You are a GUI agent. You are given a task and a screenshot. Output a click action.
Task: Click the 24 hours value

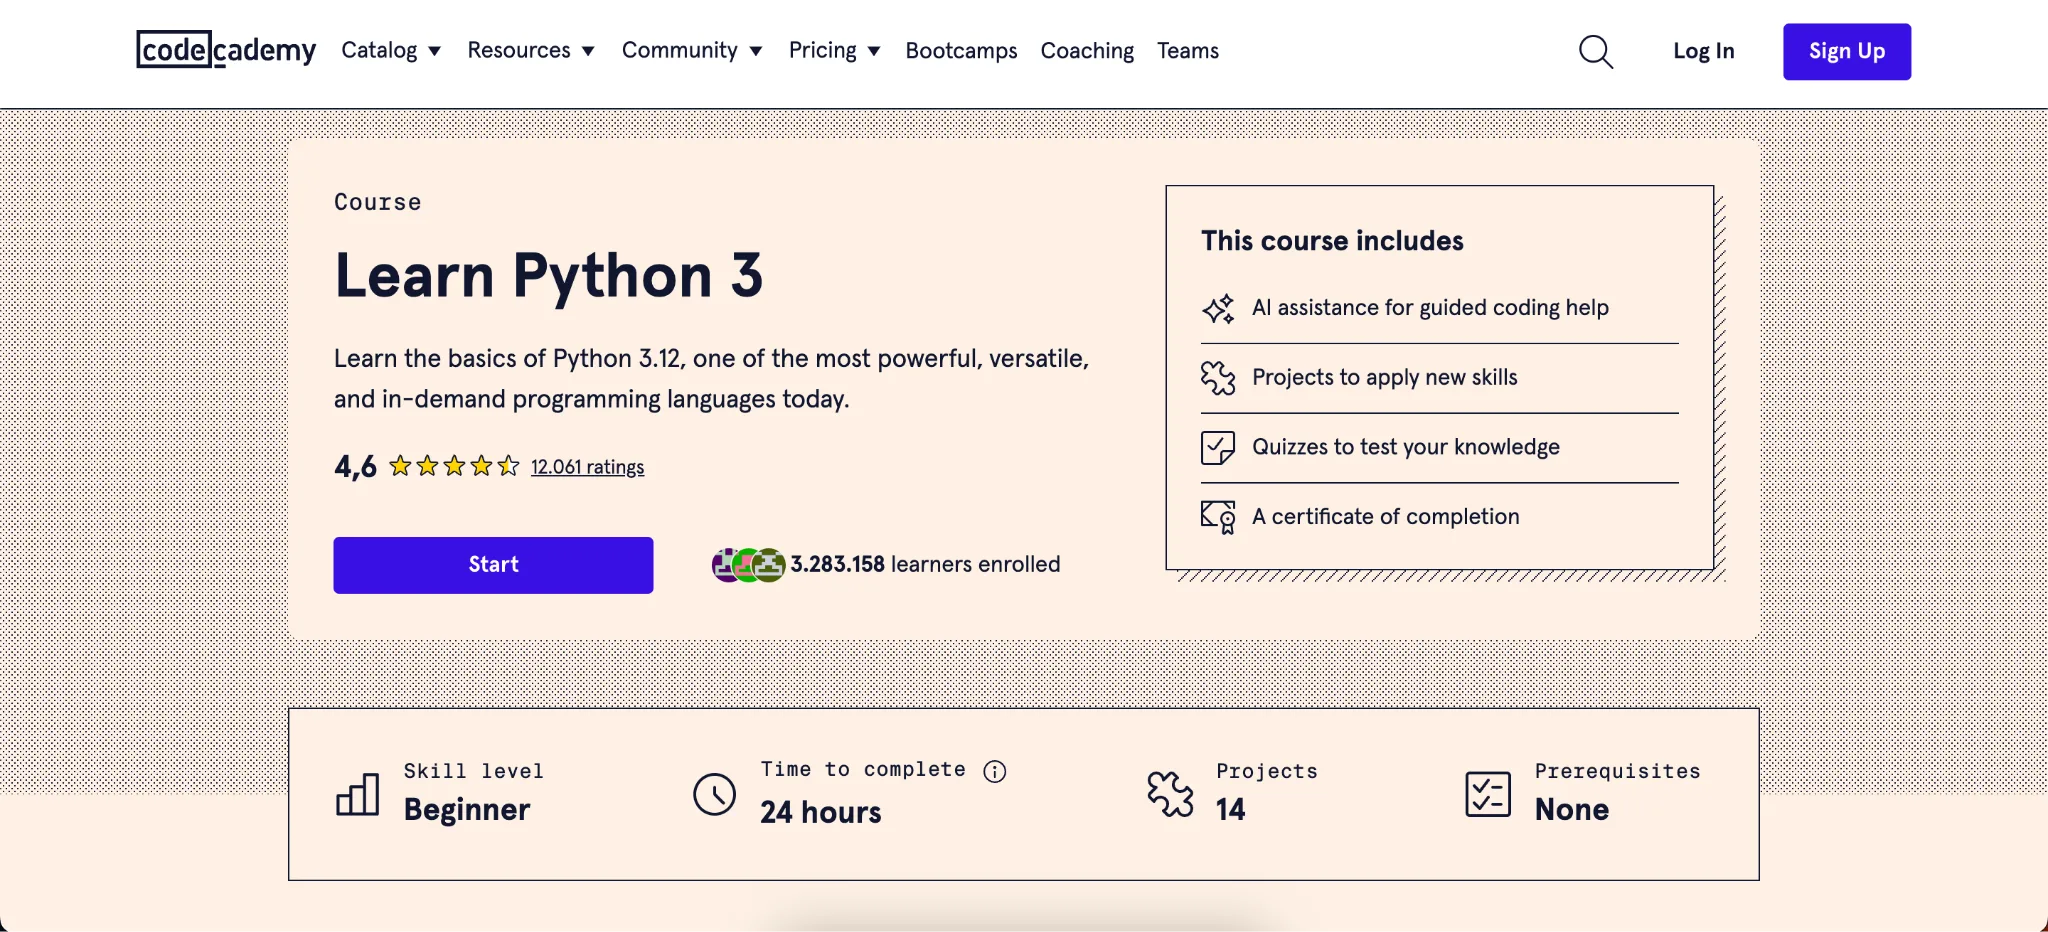click(821, 812)
